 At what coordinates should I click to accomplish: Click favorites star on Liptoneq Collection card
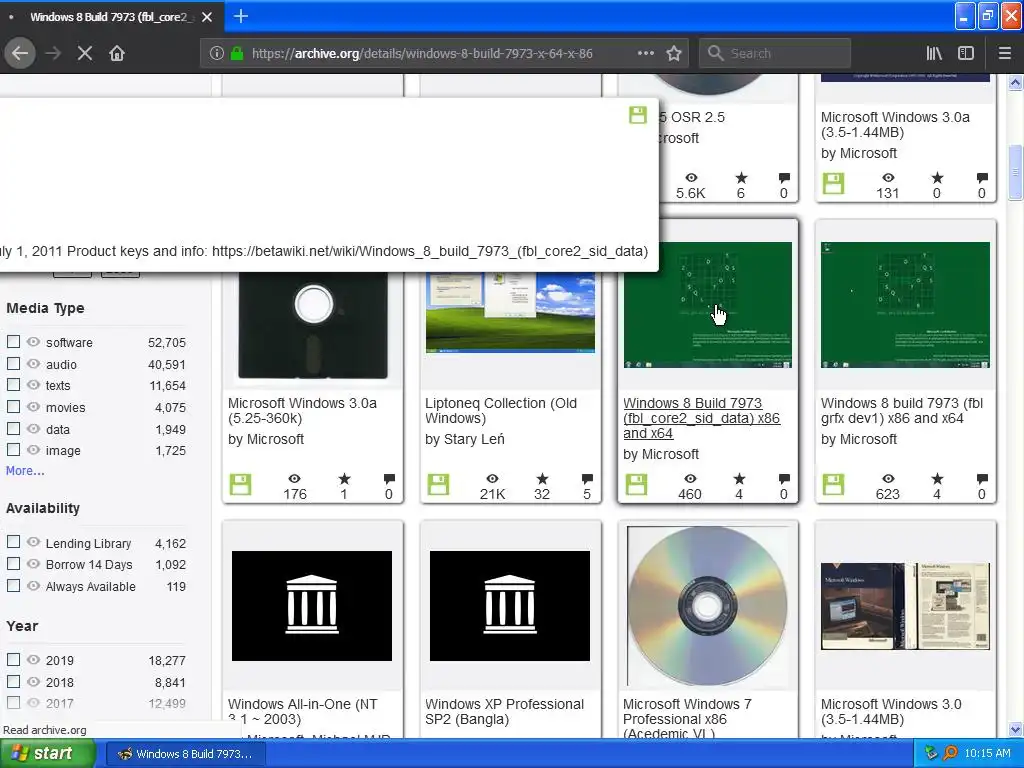542,479
